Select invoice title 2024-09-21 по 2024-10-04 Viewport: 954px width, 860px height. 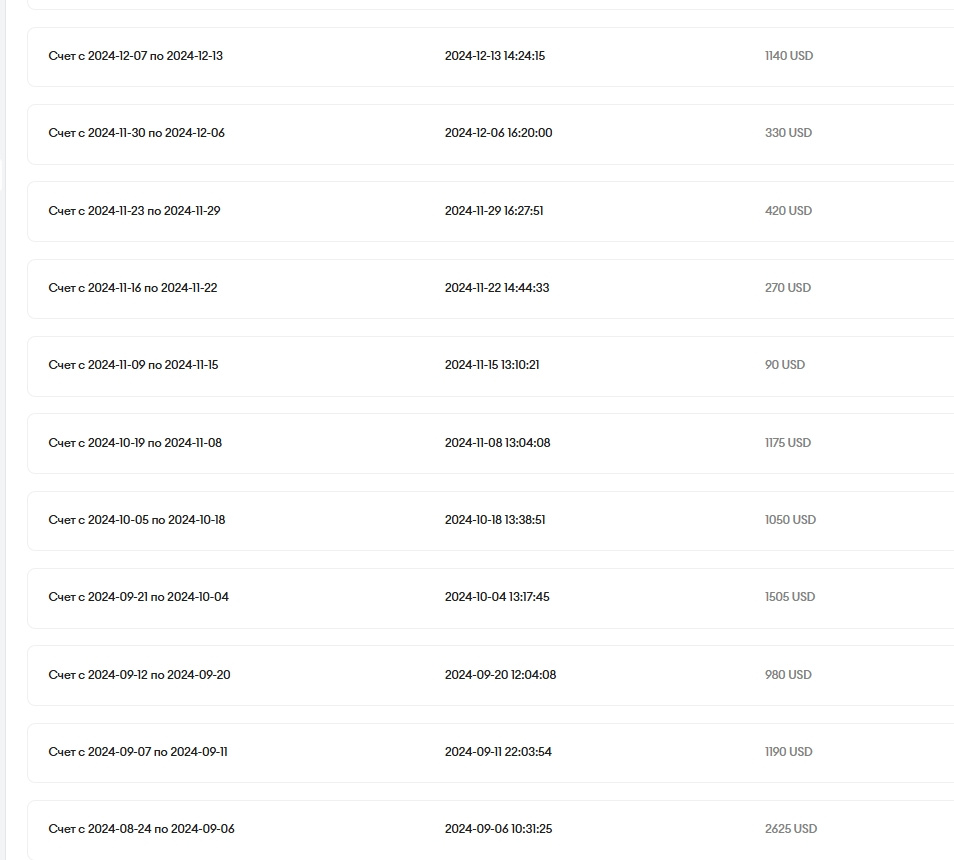tap(139, 597)
